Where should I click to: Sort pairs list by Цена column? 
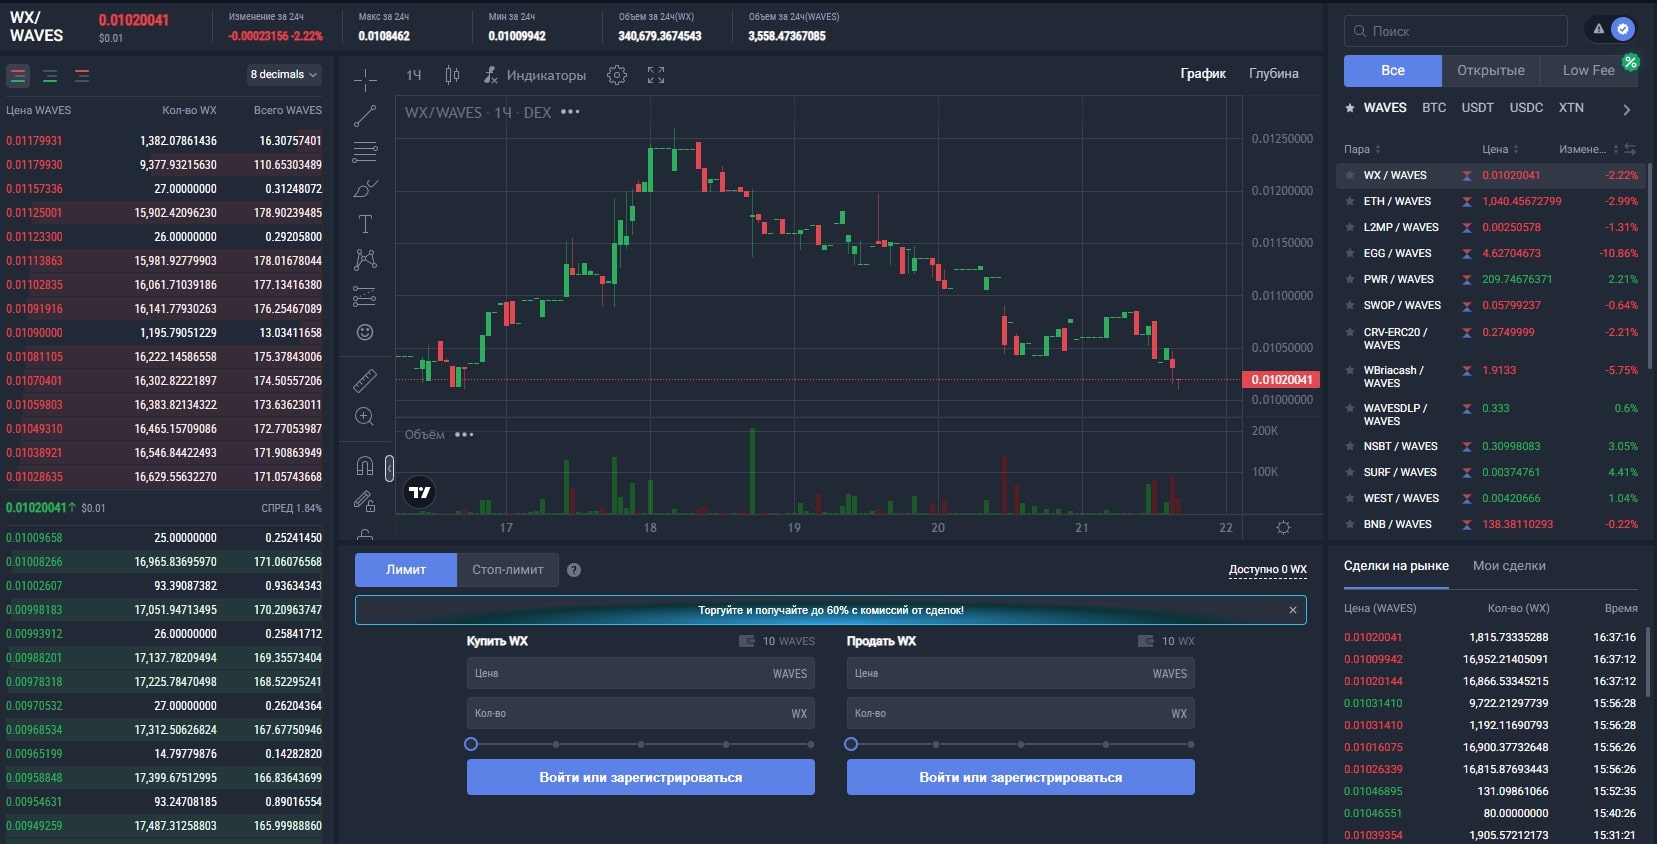1500,149
